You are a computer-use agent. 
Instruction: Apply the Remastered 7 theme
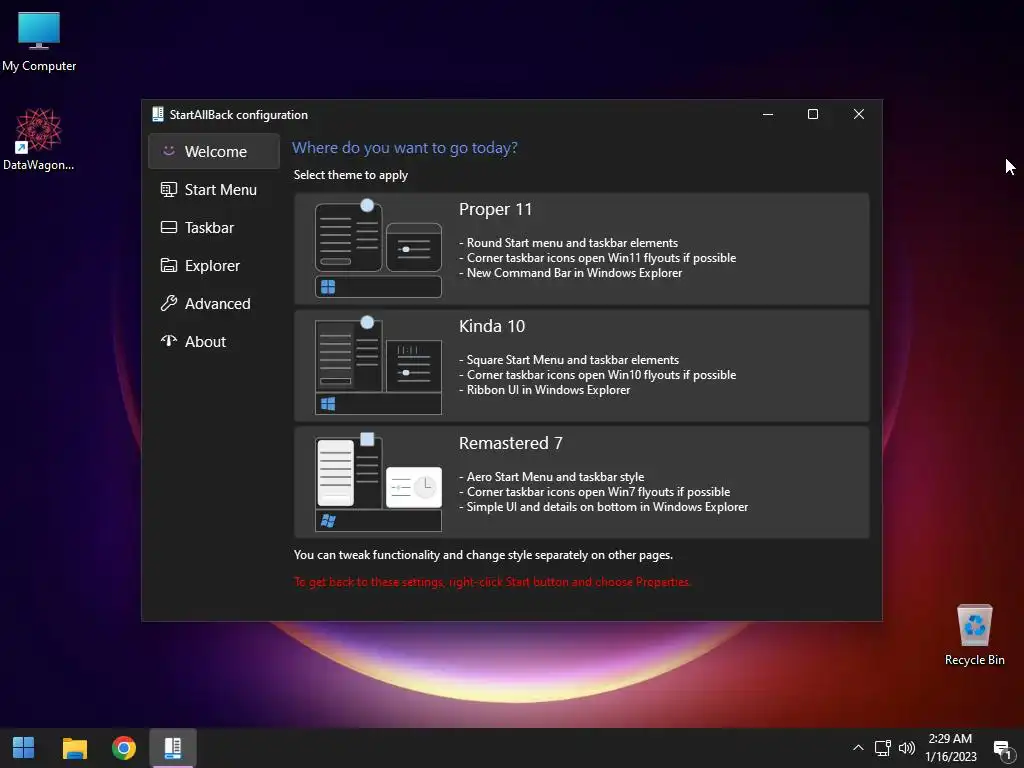[x=581, y=483]
